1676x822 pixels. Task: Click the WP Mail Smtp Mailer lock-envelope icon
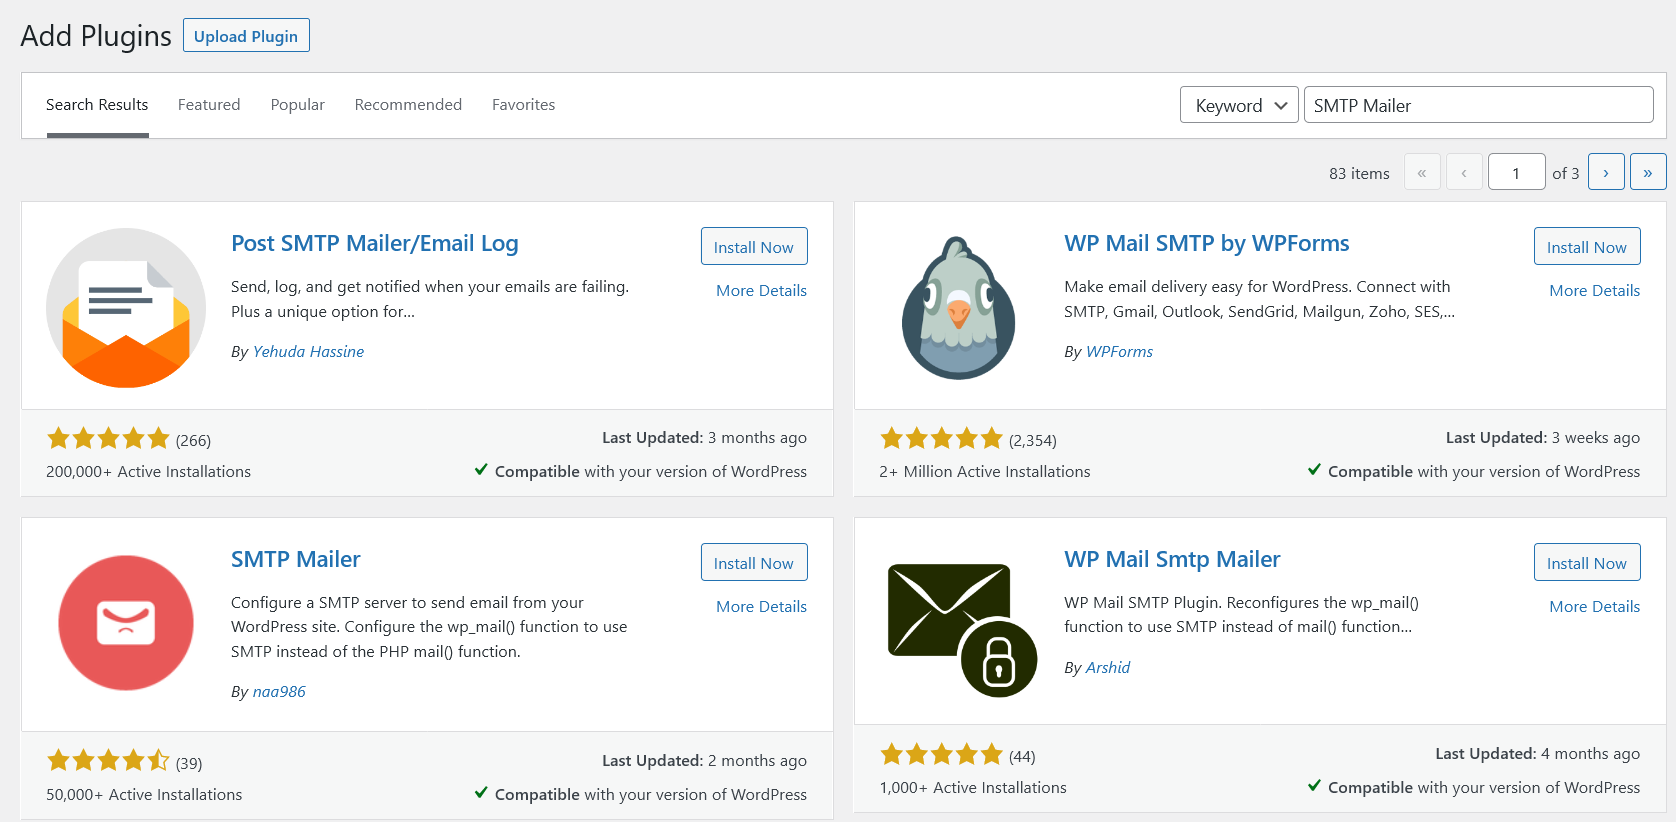coord(962,630)
